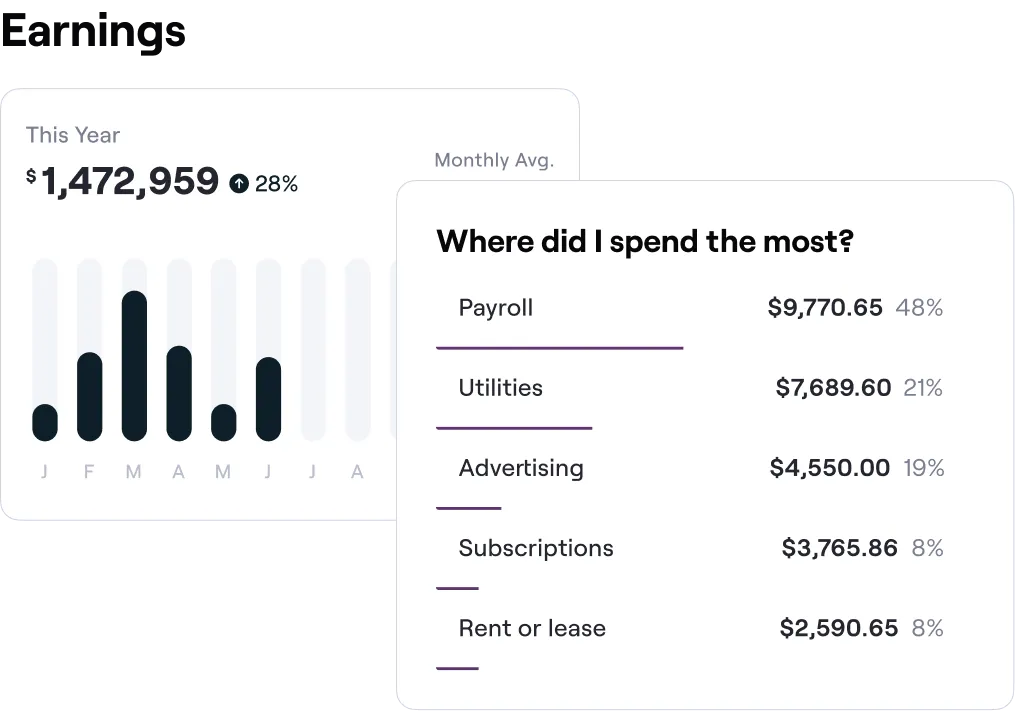The height and width of the screenshot is (711, 1015).
Task: Click the May bar in earnings chart
Action: (224, 422)
